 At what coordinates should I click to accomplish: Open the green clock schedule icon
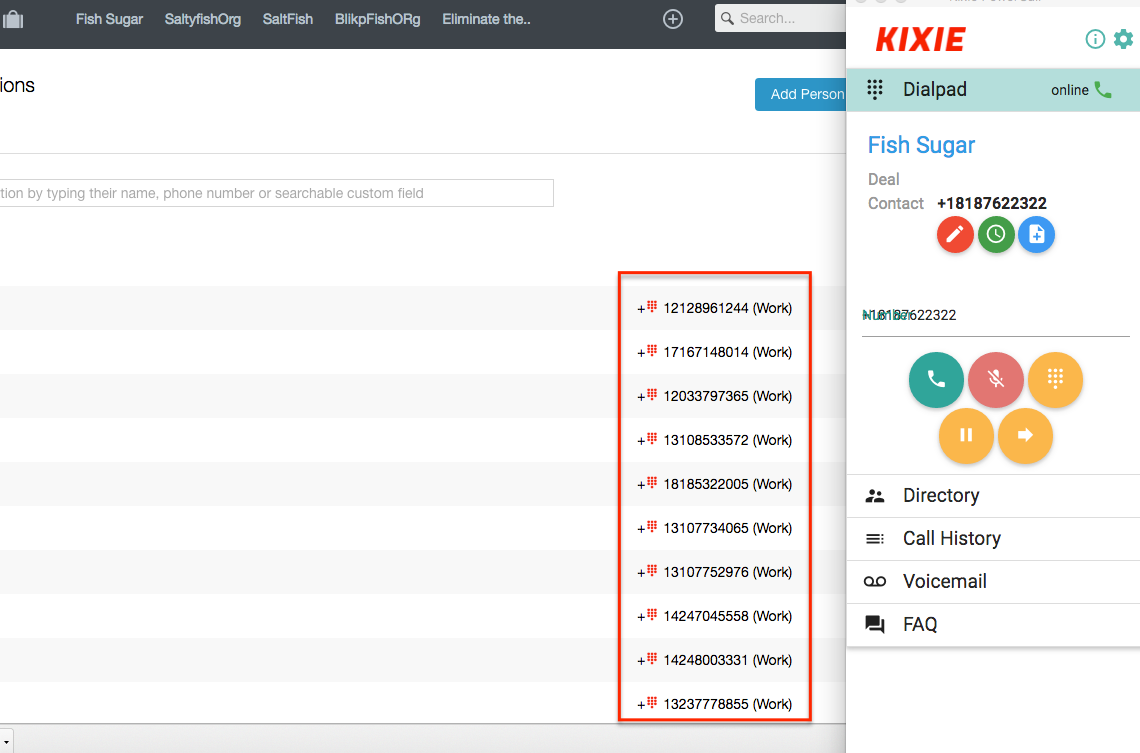(x=996, y=234)
